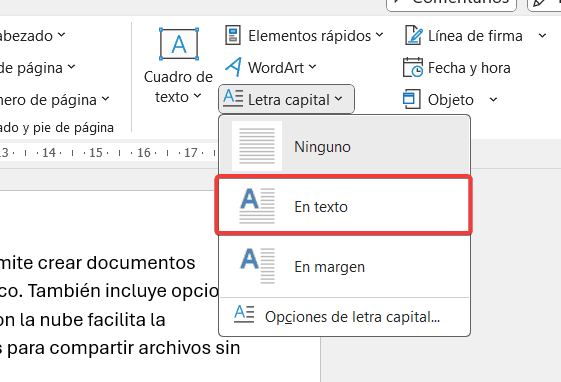This screenshot has width=561, height=382.
Task: Choose the En texto drop cap option
Action: coord(343,205)
